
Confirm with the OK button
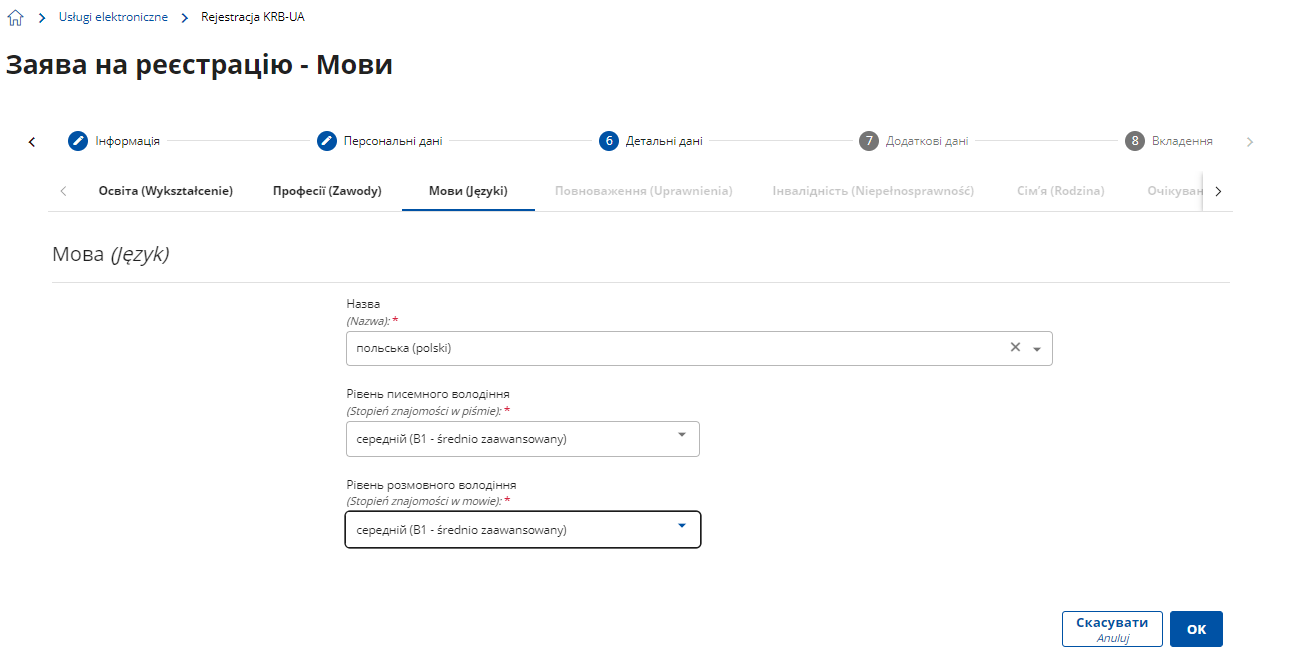click(x=1196, y=629)
